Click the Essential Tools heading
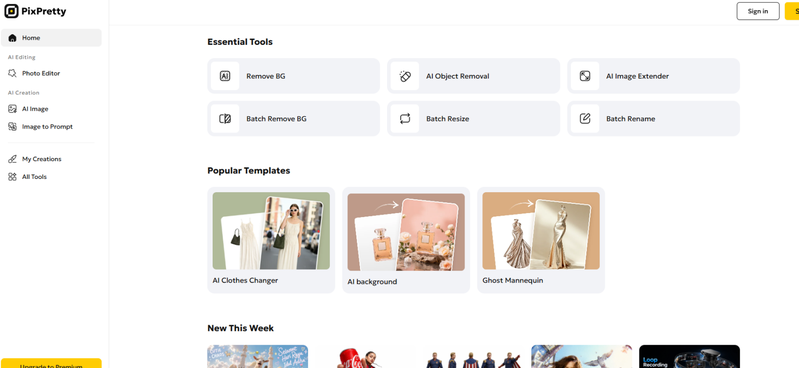The image size is (799, 368). click(240, 42)
